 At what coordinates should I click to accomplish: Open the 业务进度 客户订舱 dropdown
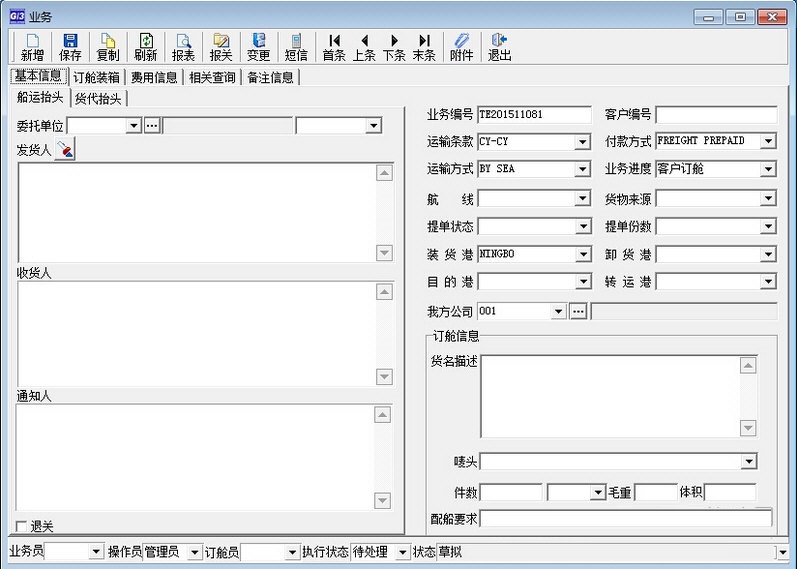(768, 169)
